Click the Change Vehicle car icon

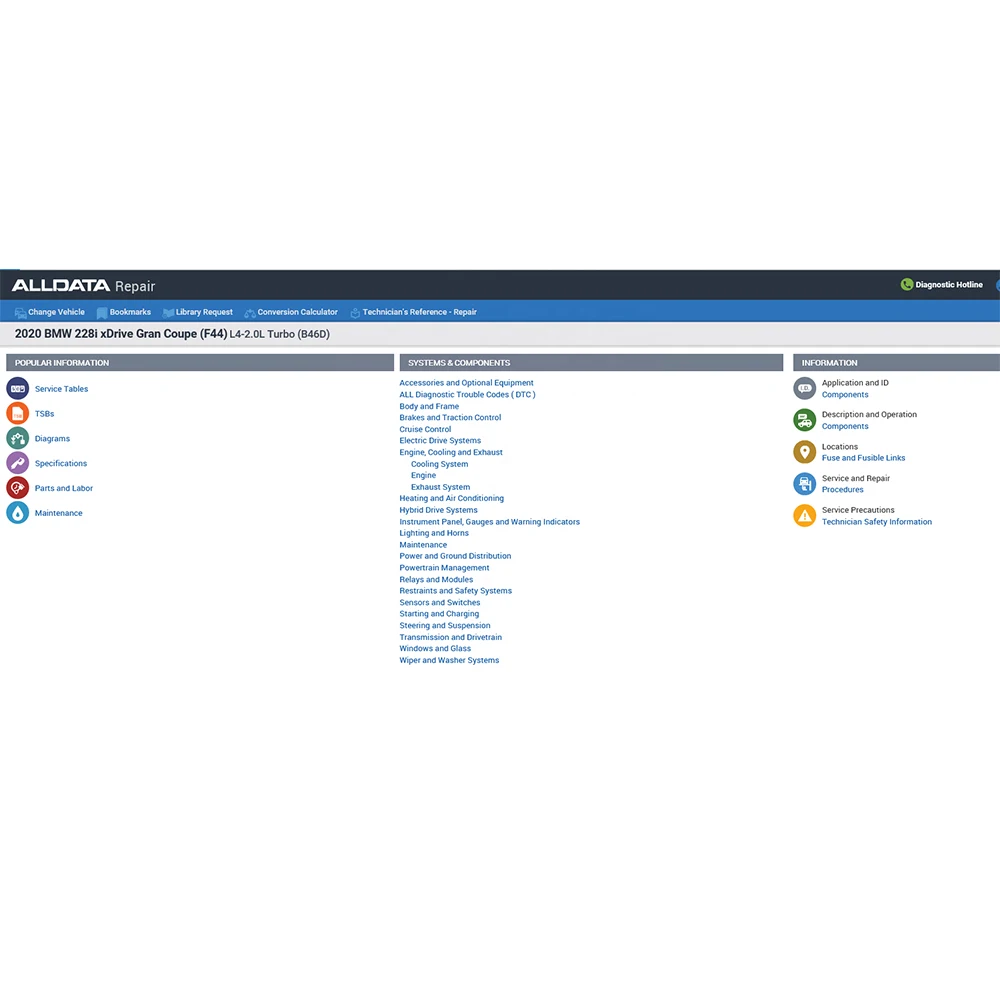(20, 312)
